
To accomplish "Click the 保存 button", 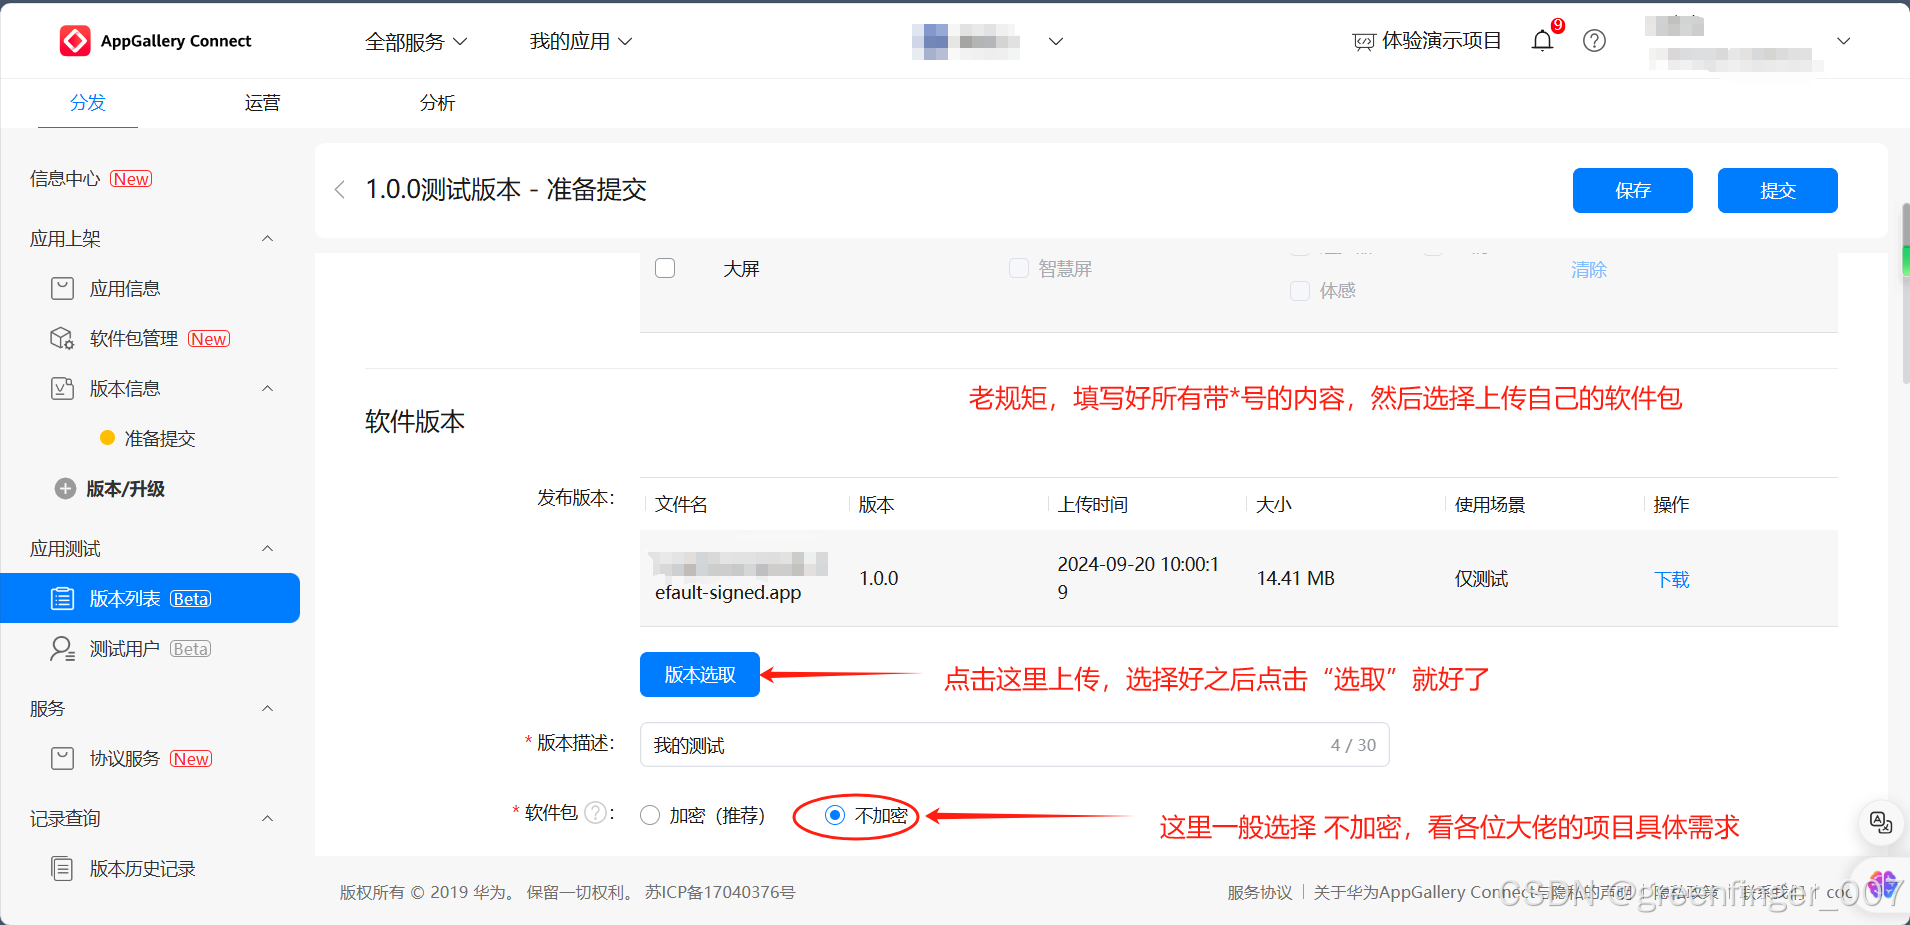I will [1633, 190].
